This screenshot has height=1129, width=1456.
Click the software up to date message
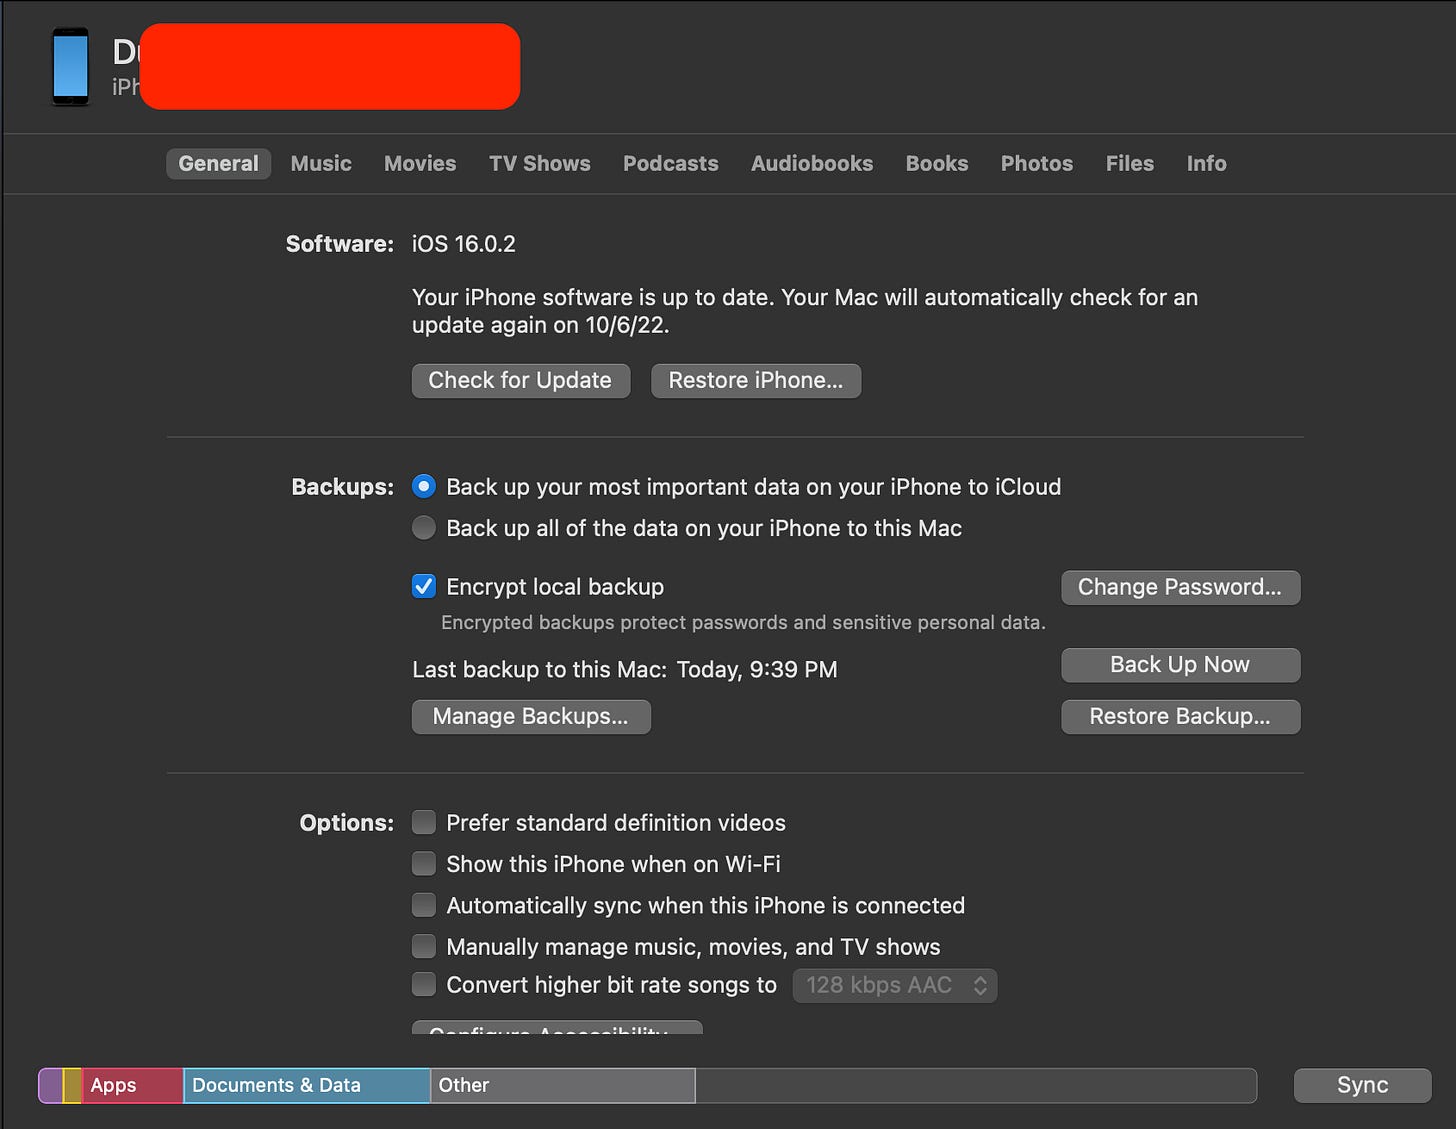point(805,311)
